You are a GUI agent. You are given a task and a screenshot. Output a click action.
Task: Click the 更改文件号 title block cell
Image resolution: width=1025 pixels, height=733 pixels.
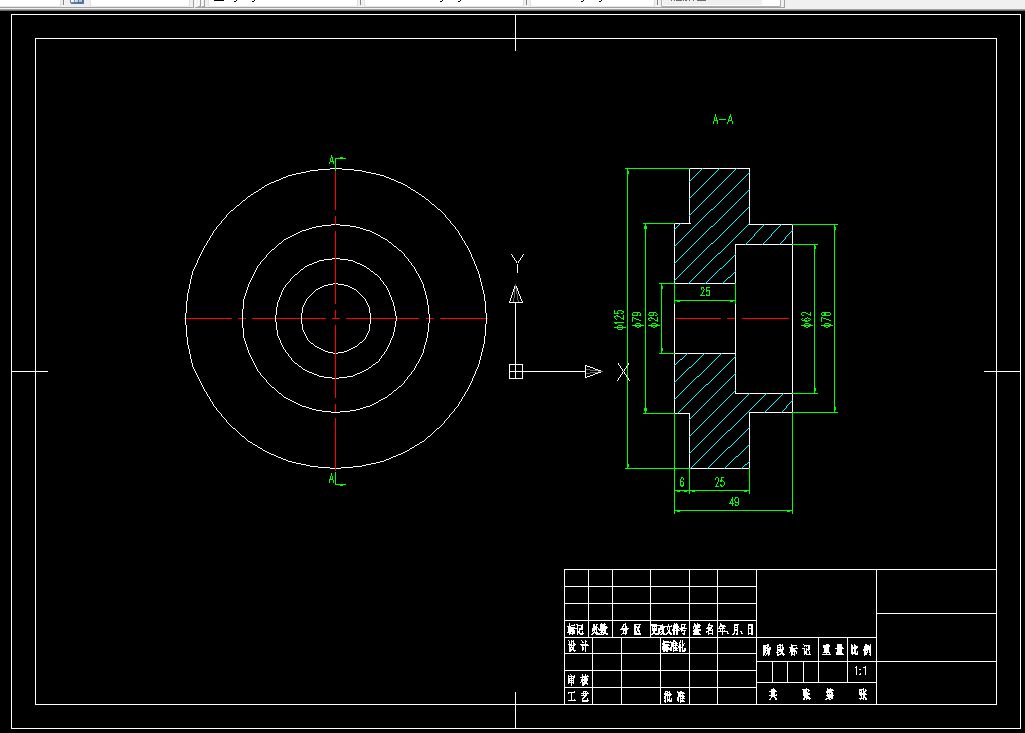tap(669, 629)
